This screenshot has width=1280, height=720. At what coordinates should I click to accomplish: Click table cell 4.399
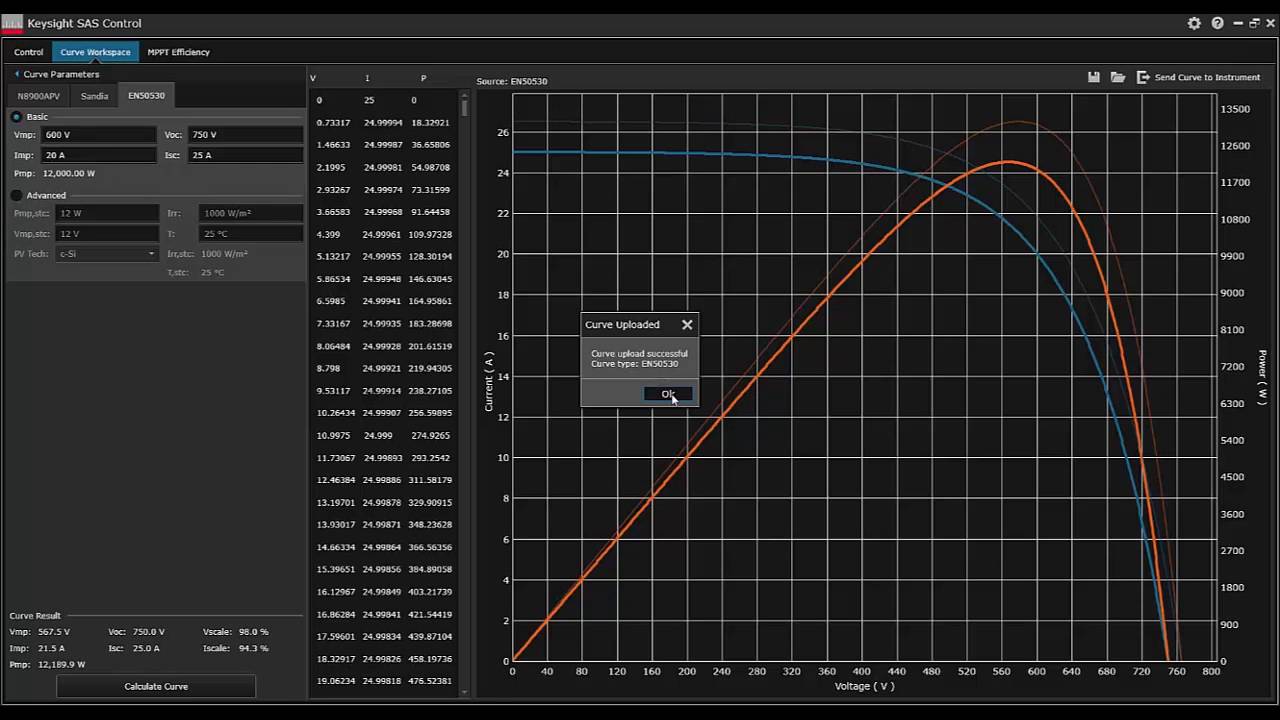click(328, 234)
